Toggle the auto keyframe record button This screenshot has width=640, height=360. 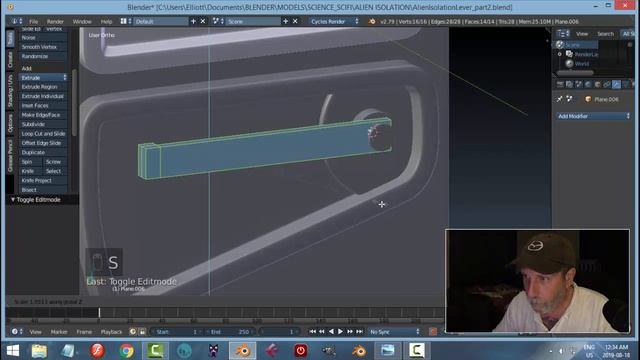click(433, 331)
